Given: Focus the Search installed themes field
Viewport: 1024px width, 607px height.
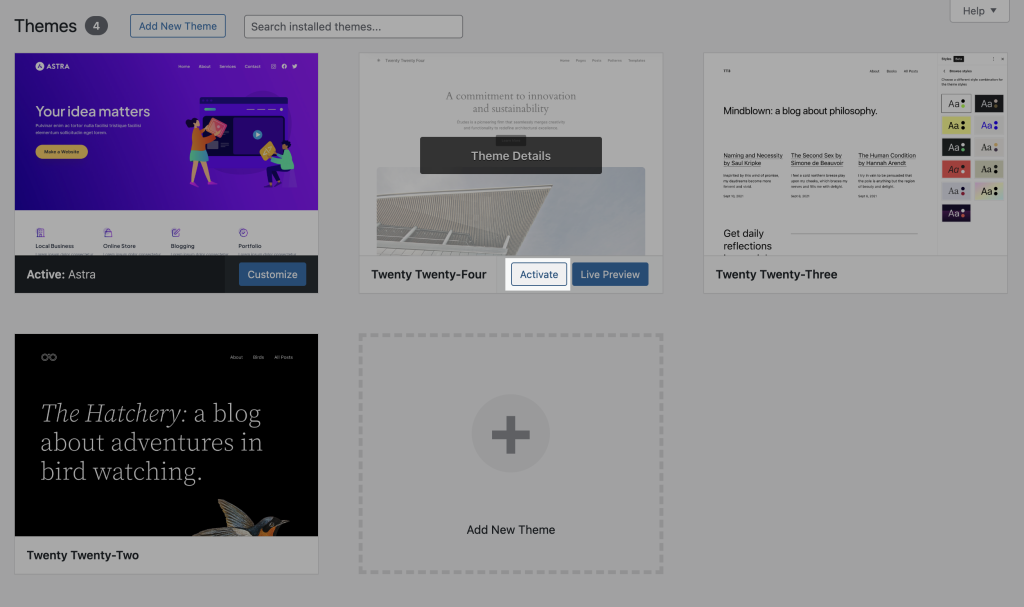Looking at the screenshot, I should point(354,27).
